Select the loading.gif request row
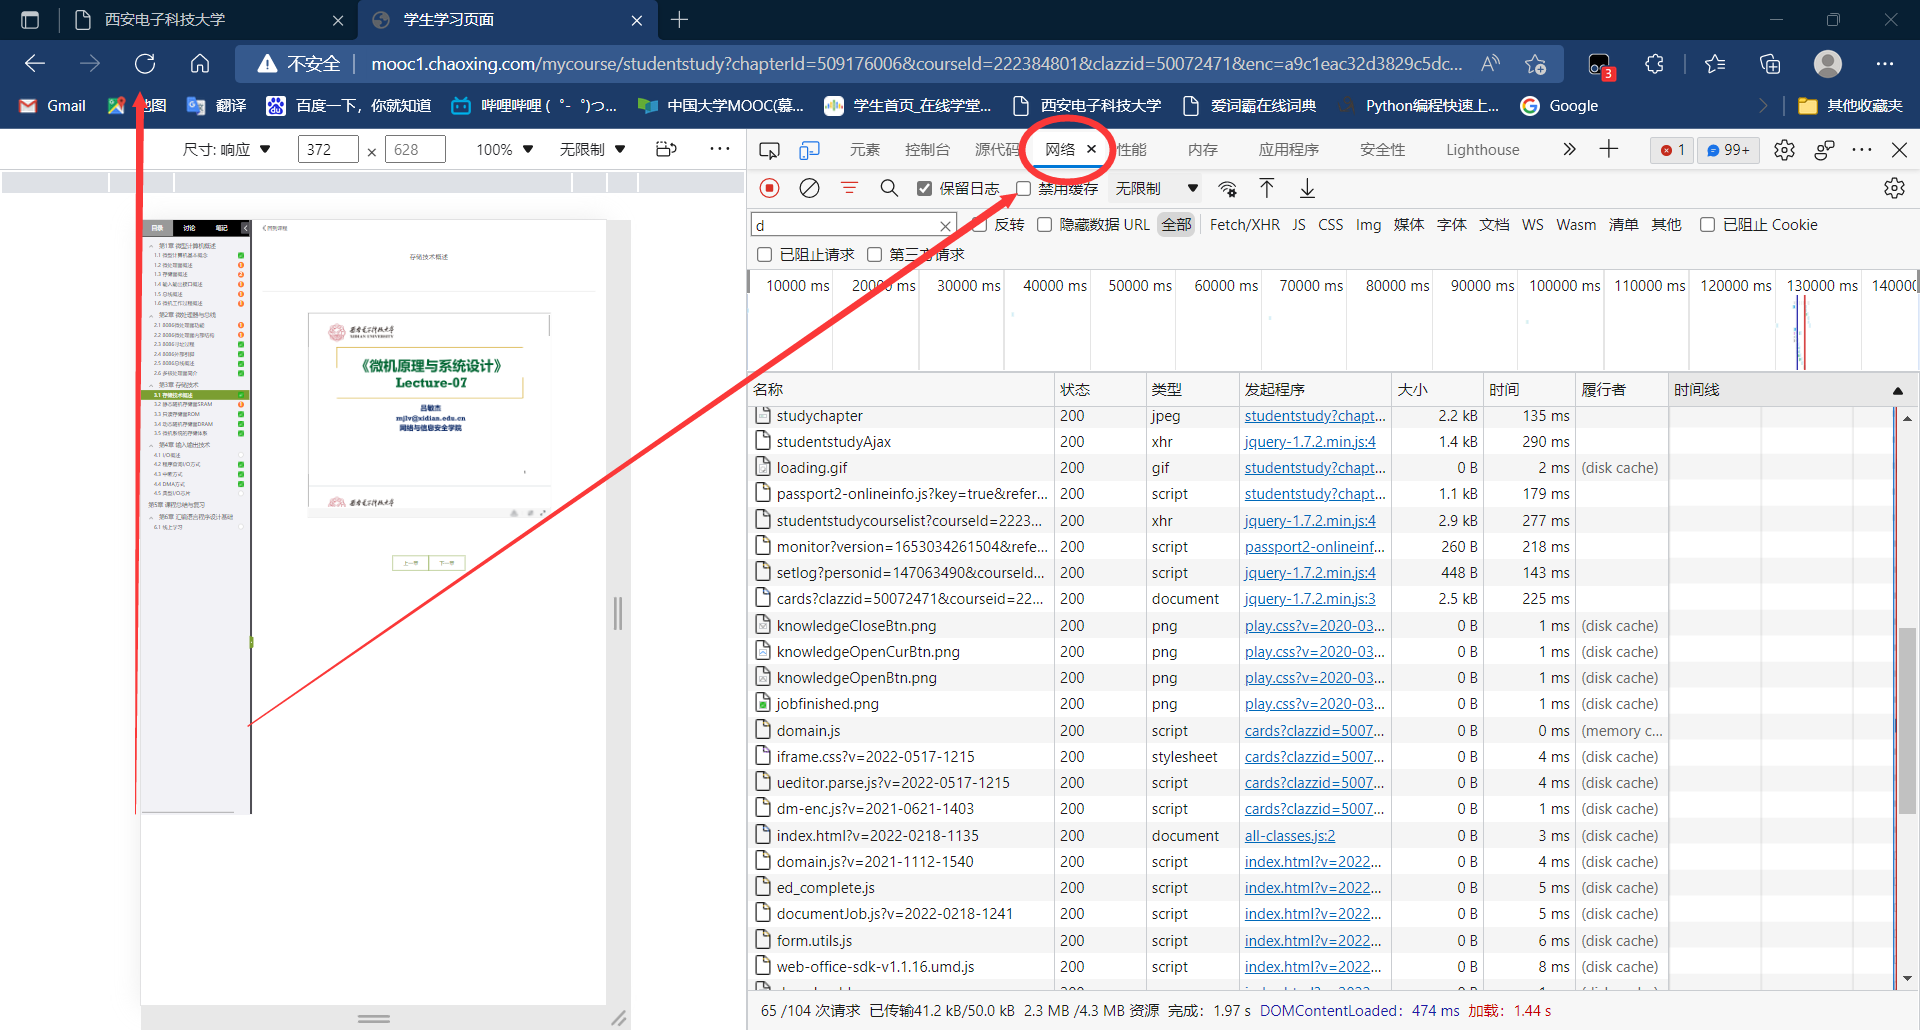 coord(1210,468)
